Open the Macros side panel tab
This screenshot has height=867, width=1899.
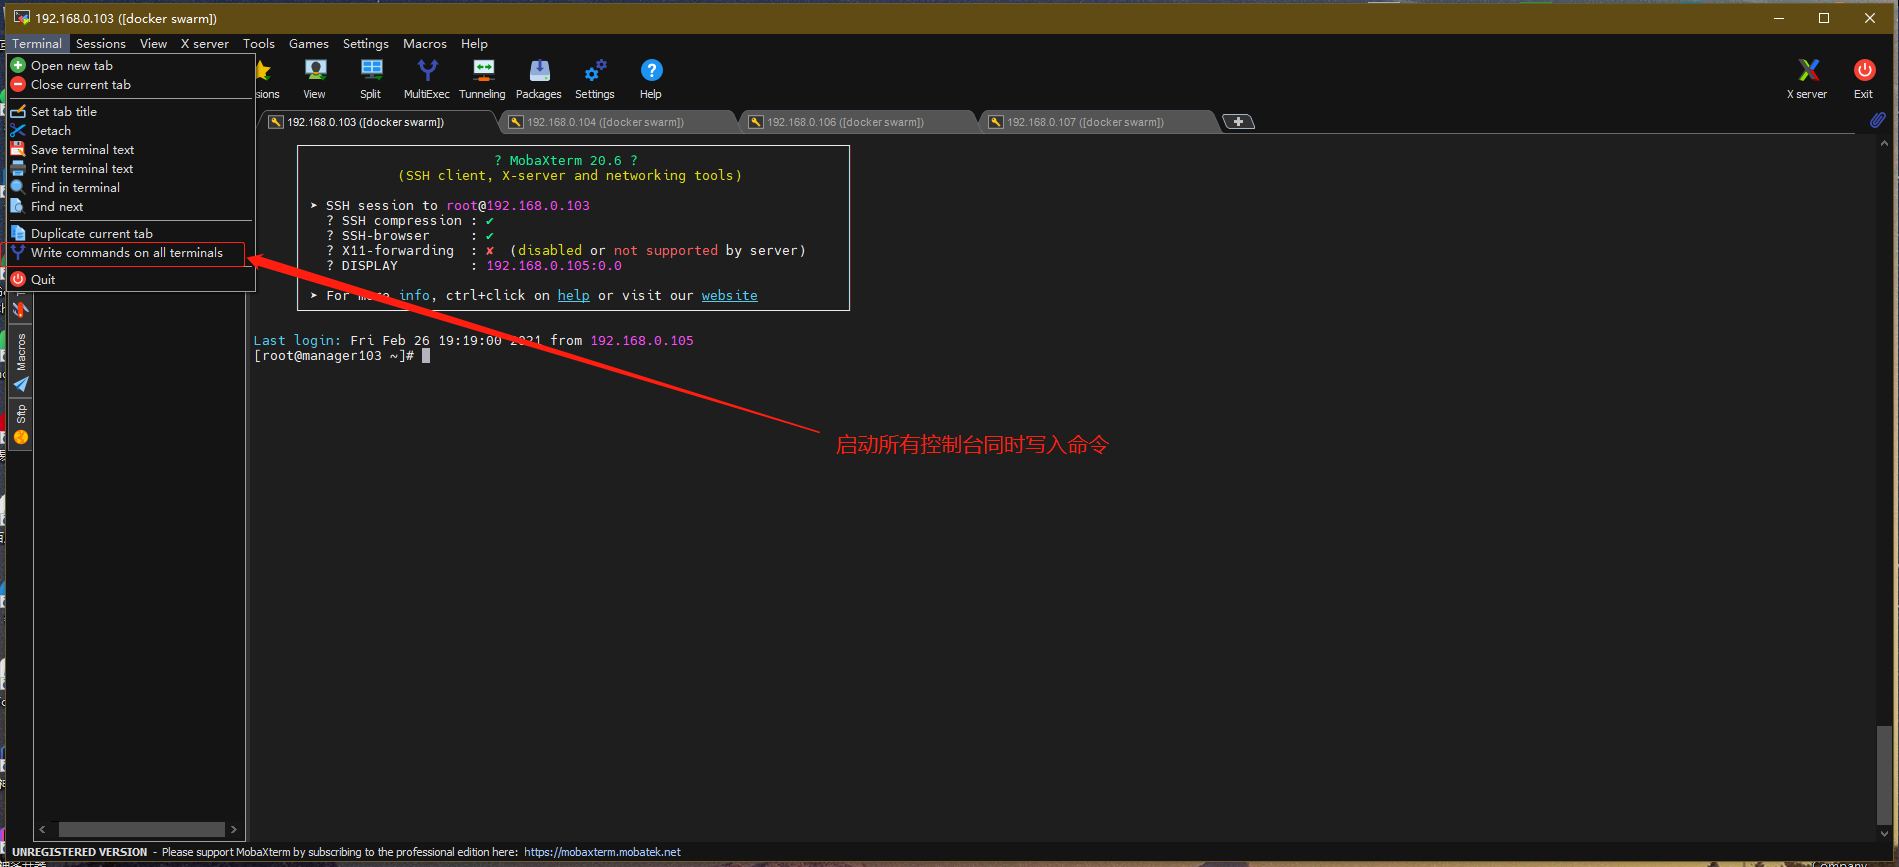pos(21,352)
